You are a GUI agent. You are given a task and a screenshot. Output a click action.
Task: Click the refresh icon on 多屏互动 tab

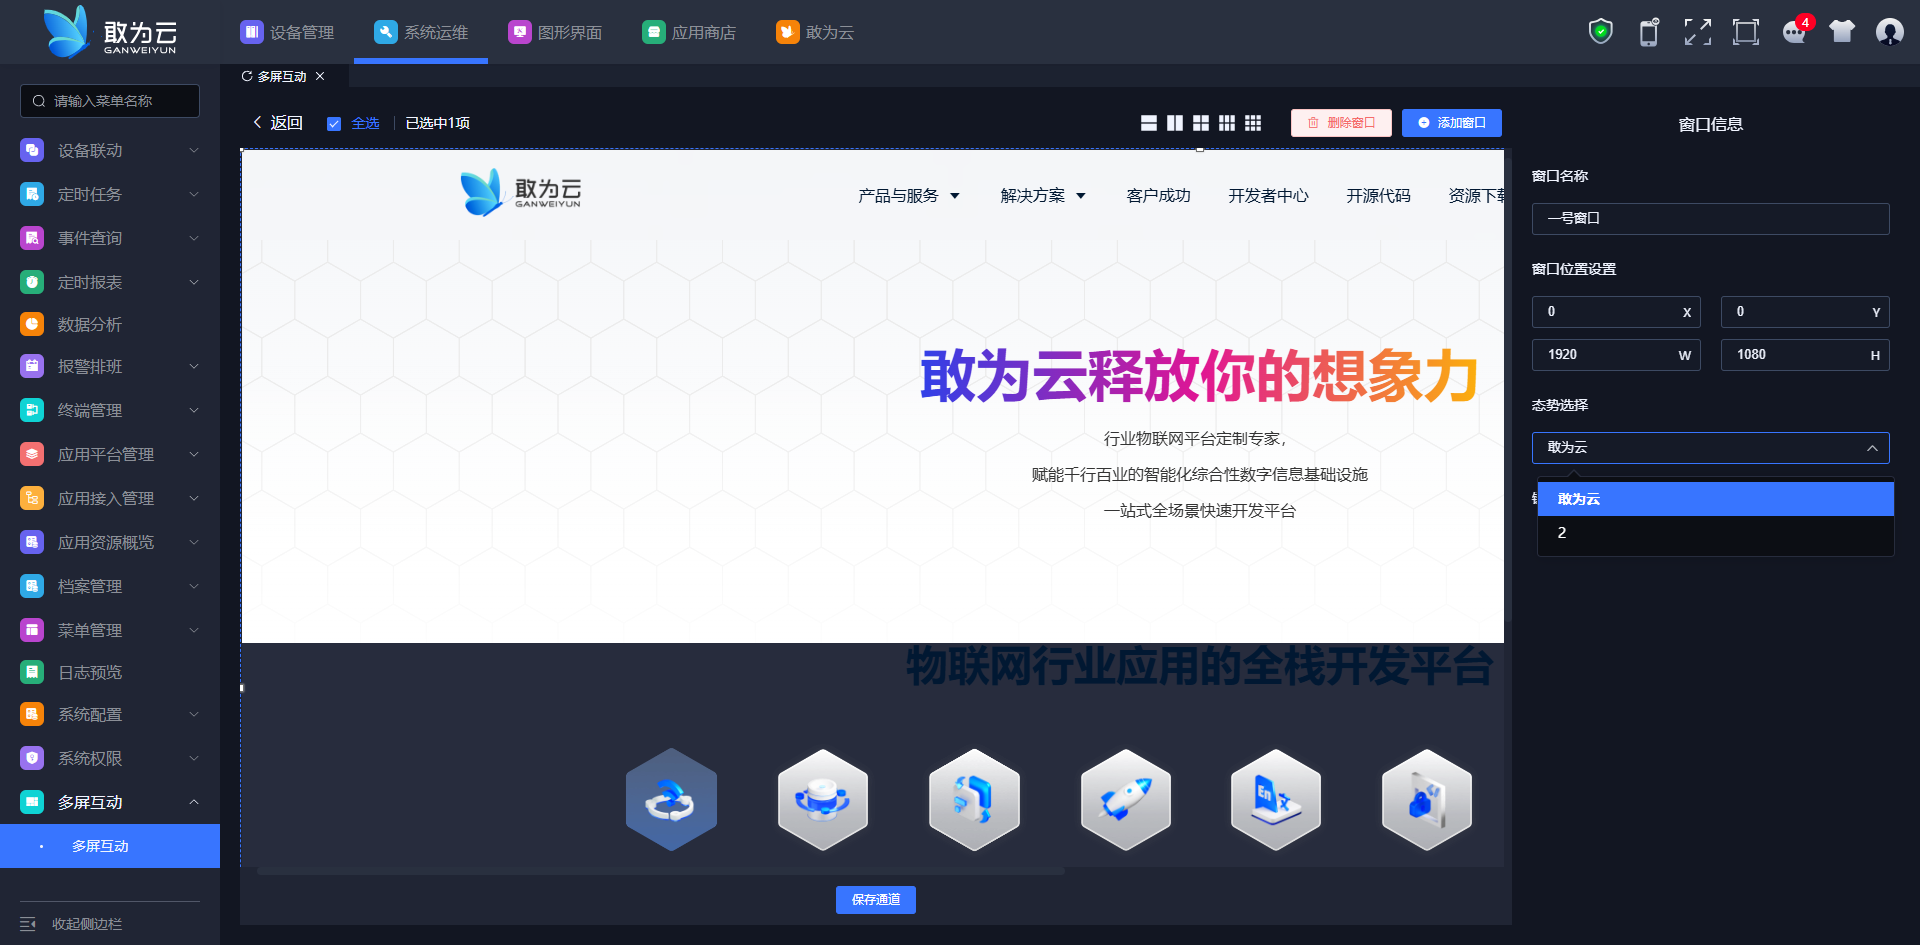click(x=247, y=76)
